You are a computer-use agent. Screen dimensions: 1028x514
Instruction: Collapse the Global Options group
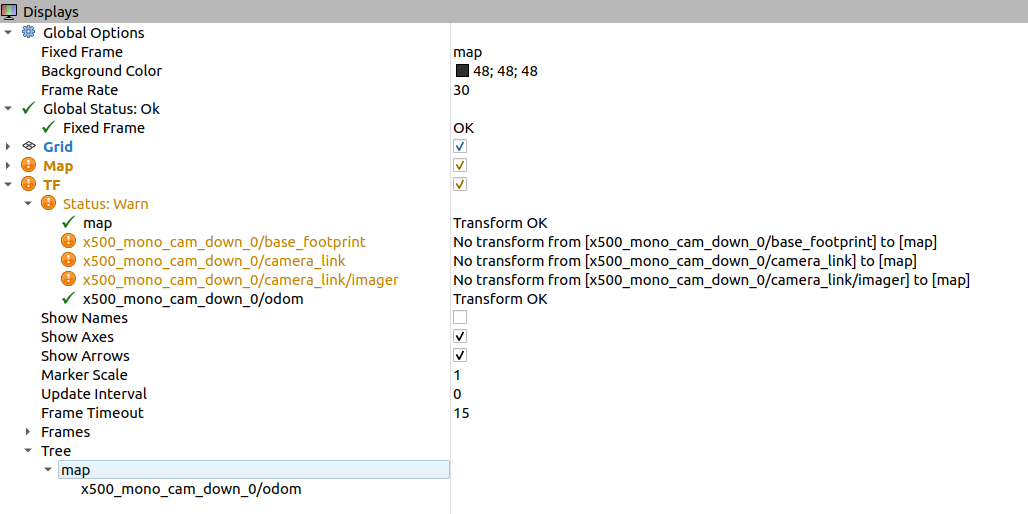pos(9,33)
